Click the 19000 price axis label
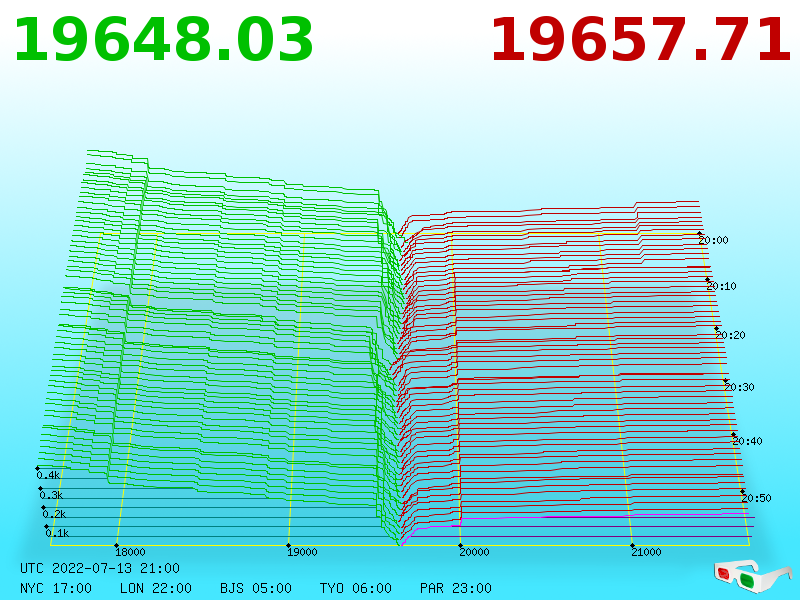The width and height of the screenshot is (800, 600). tap(302, 552)
